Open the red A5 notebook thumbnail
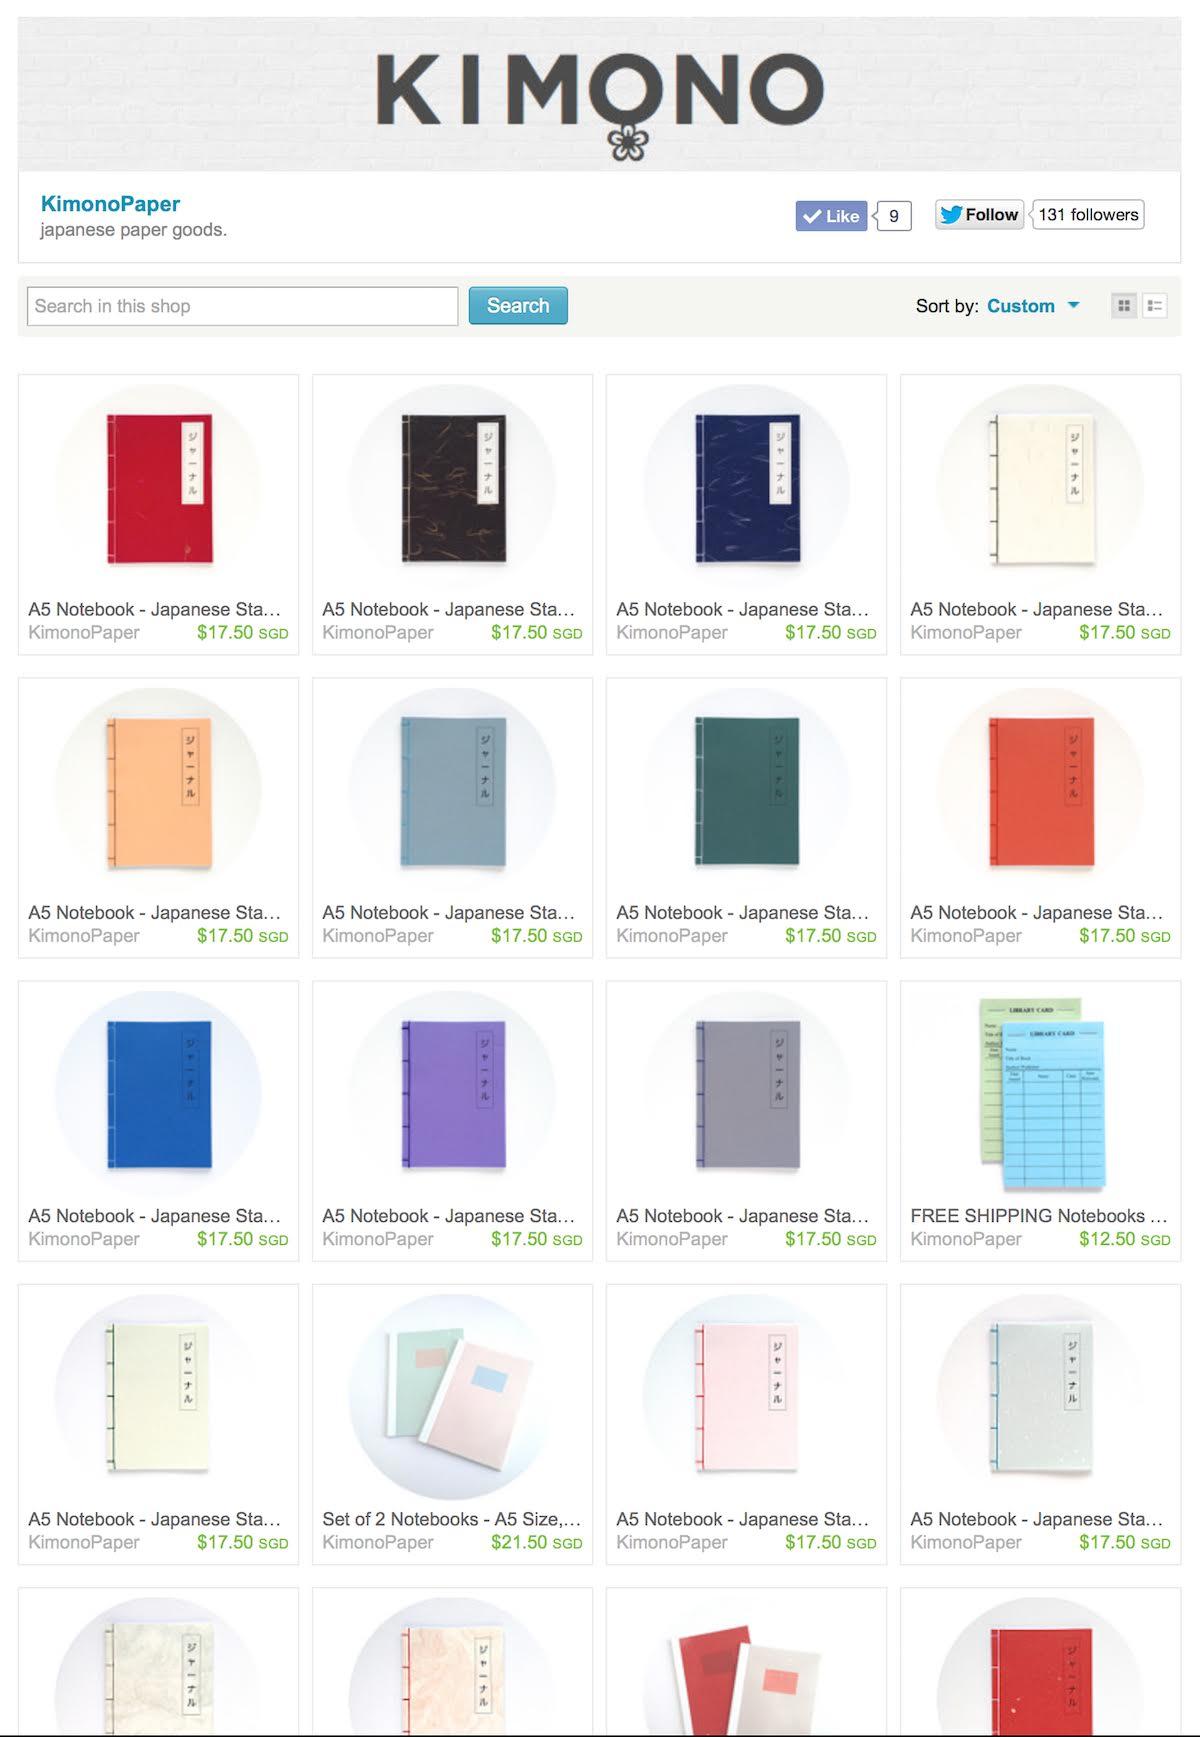Screen dimensions: 1200x1737 [159, 488]
